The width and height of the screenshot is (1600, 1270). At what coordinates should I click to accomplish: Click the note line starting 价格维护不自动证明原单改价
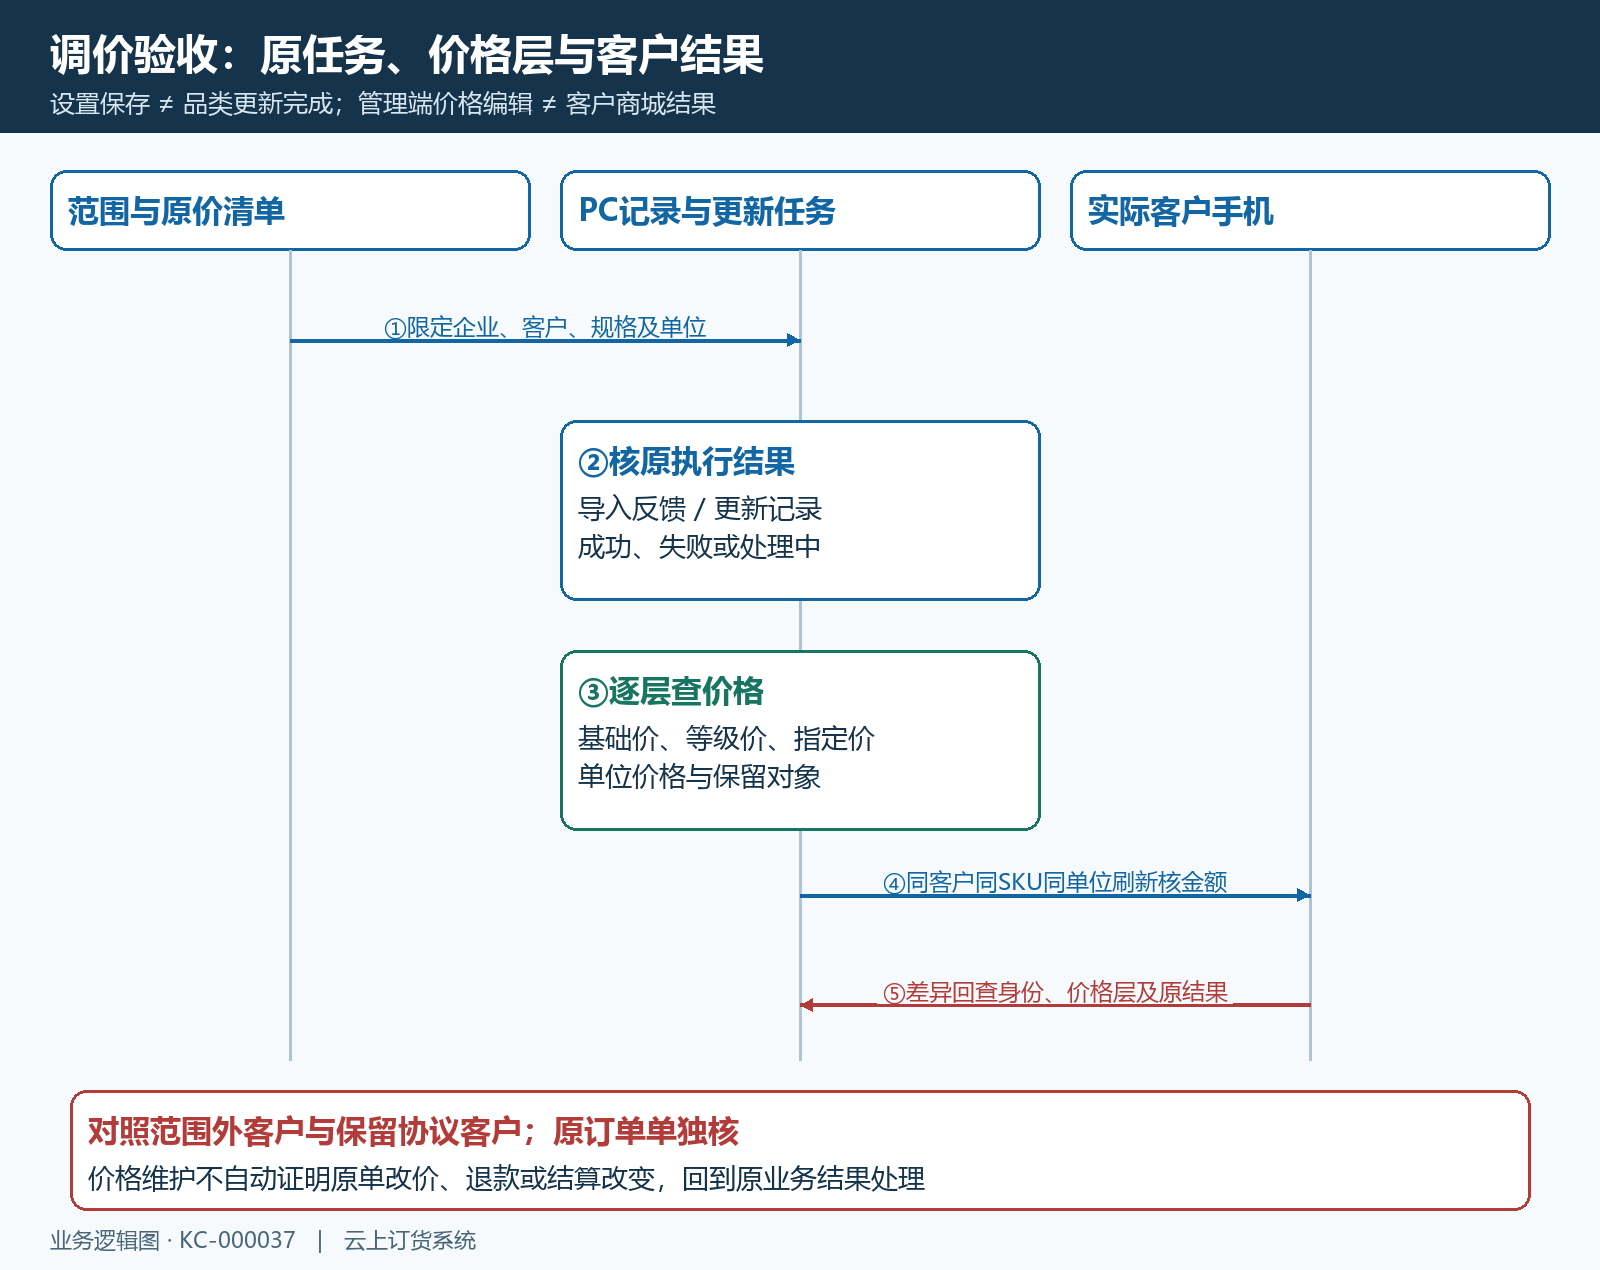[506, 1179]
